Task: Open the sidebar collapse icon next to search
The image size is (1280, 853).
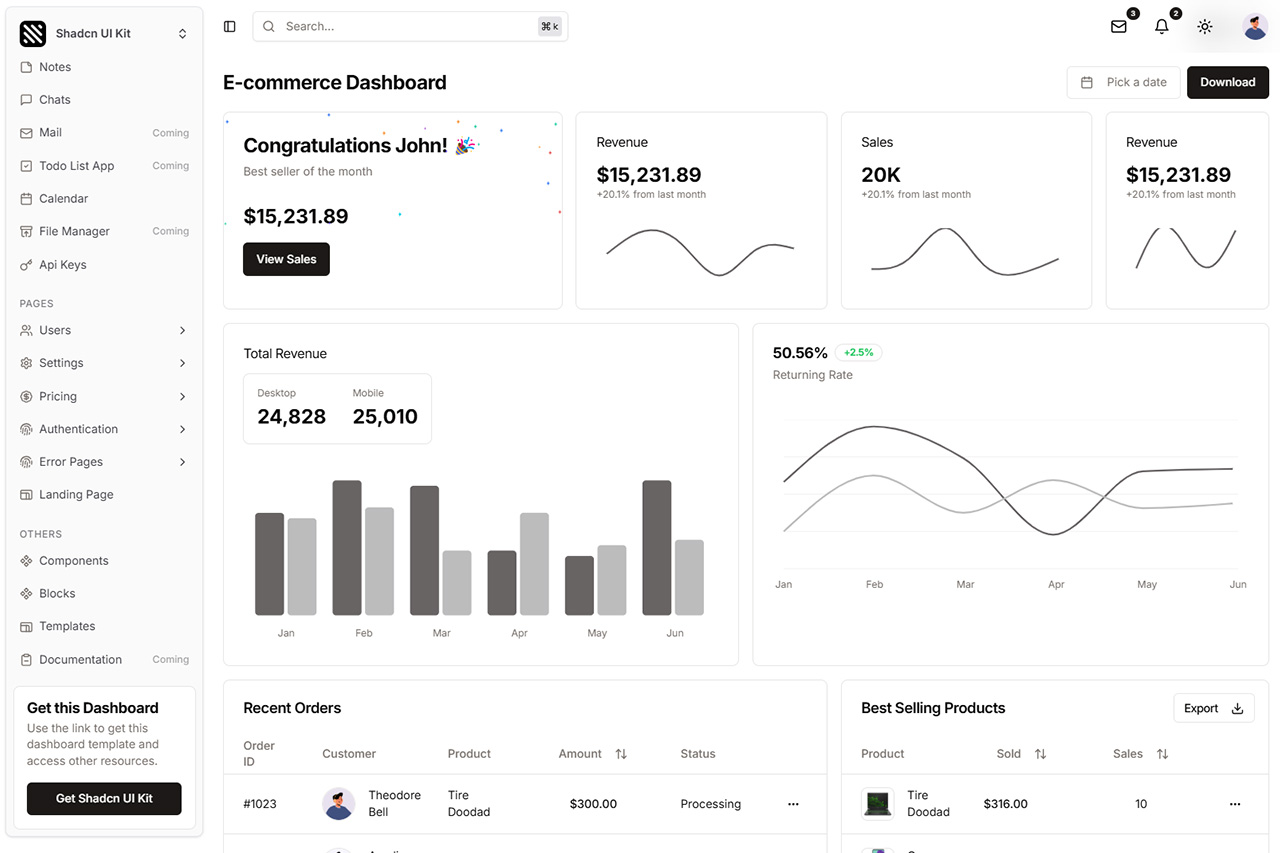Action: tap(229, 26)
